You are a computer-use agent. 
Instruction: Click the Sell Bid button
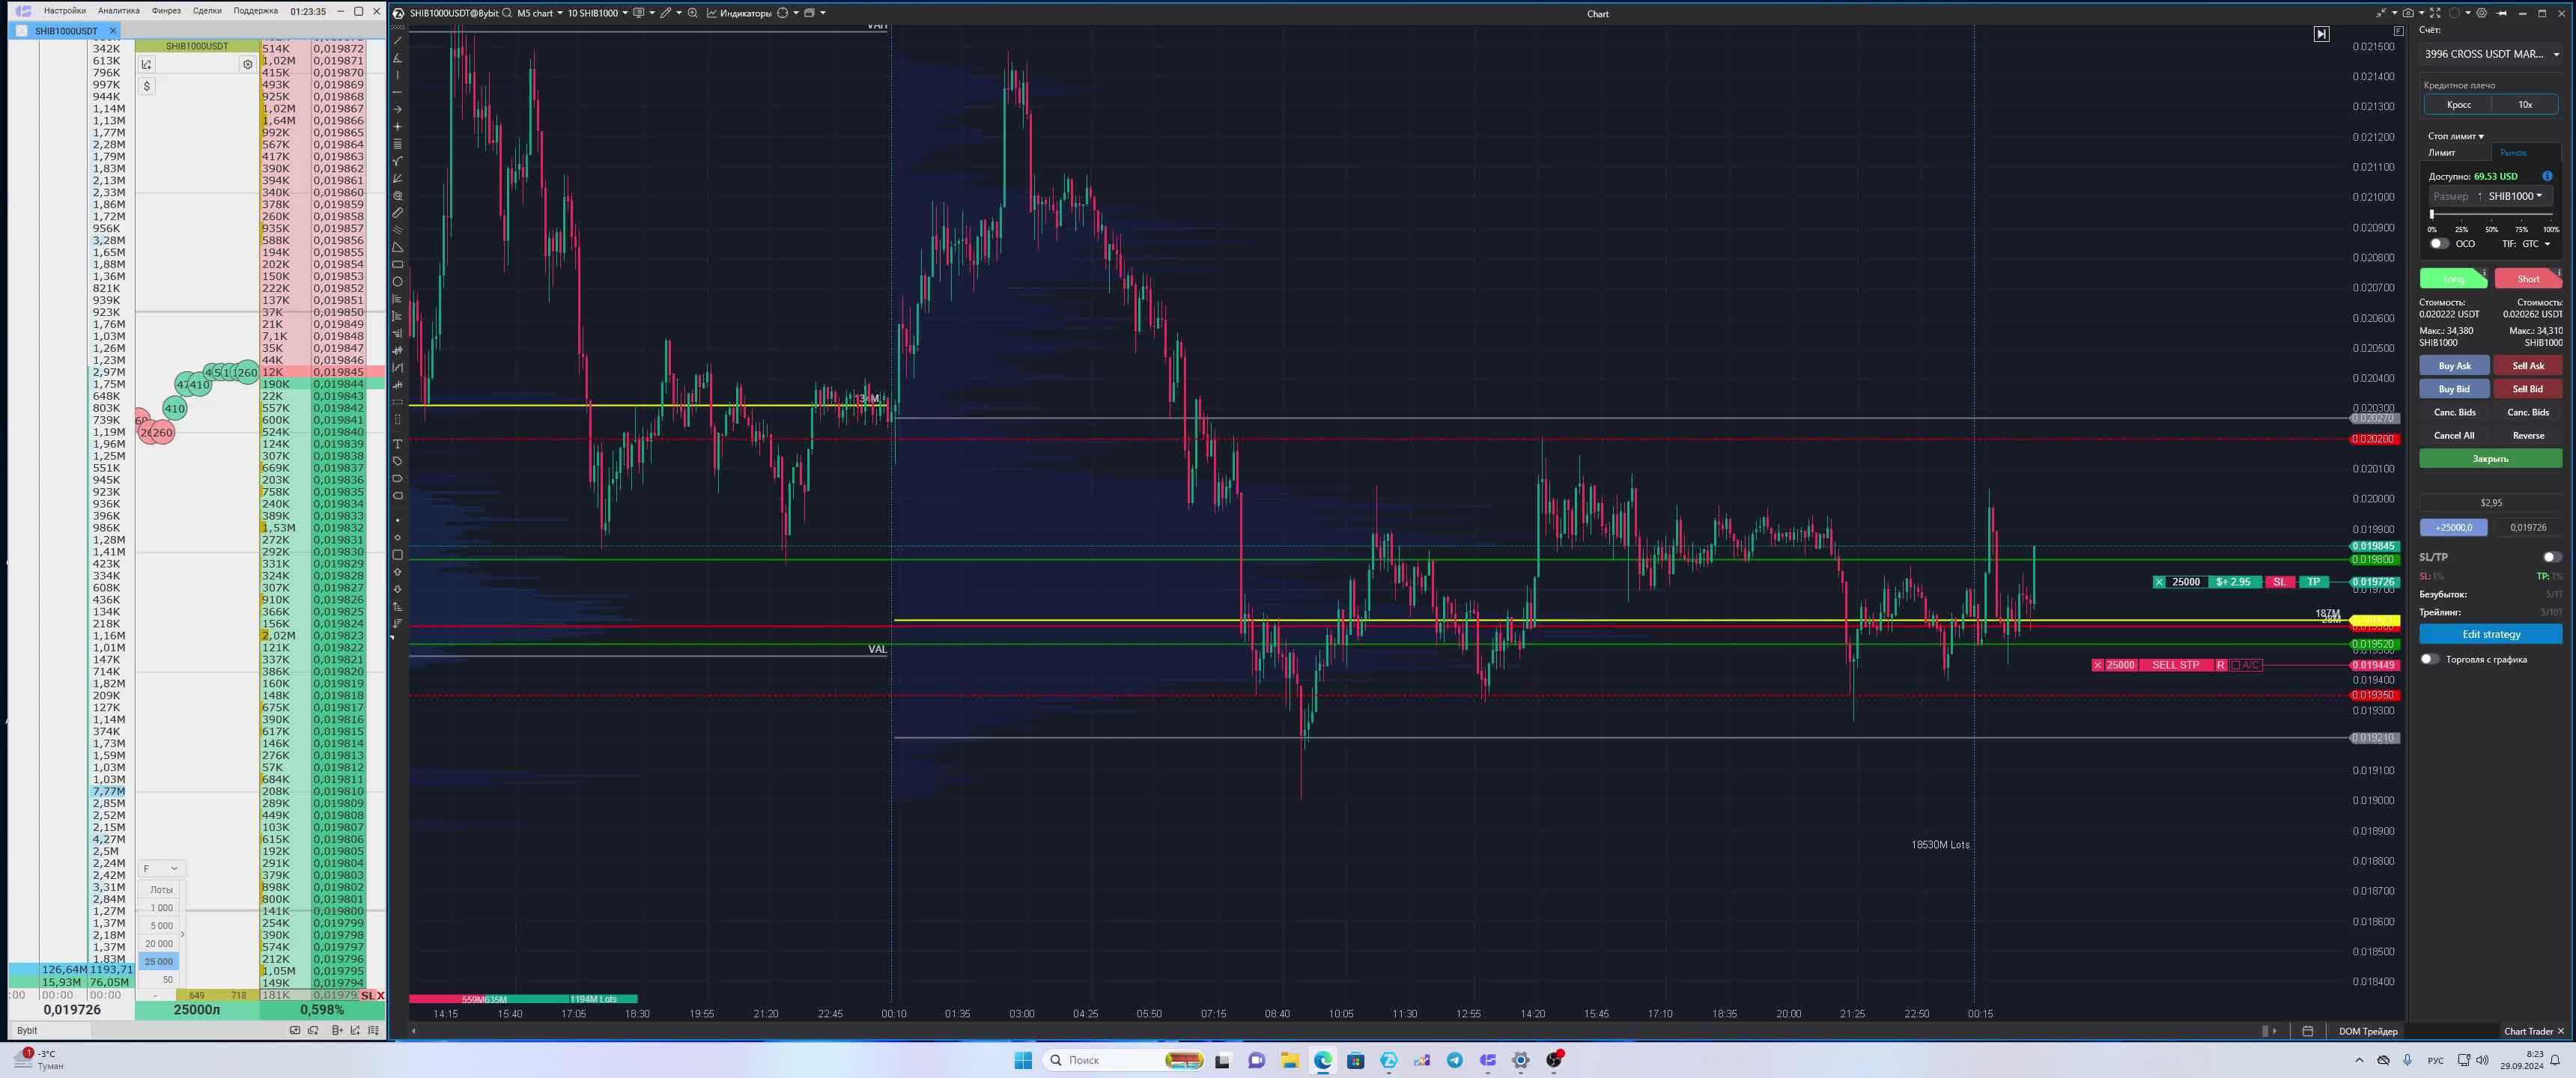coord(2527,389)
